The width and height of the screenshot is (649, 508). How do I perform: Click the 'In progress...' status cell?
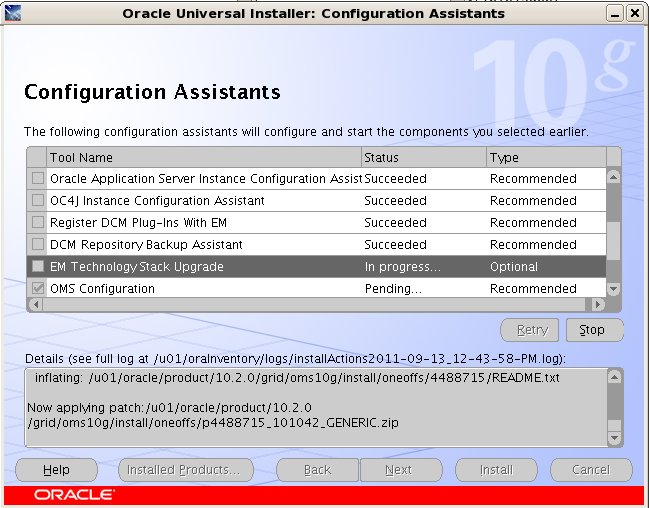(x=402, y=267)
